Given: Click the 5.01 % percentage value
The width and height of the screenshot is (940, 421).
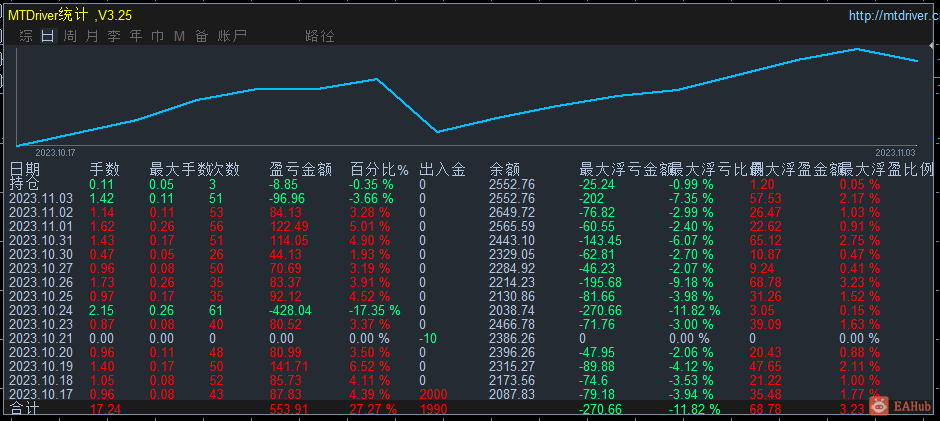Looking at the screenshot, I should pos(370,226).
